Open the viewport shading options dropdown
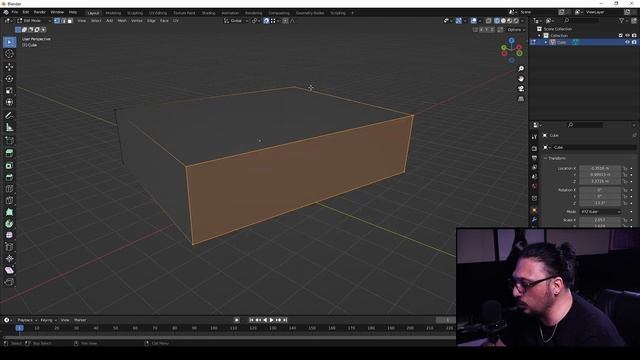Image resolution: width=640 pixels, height=360 pixels. [x=523, y=20]
